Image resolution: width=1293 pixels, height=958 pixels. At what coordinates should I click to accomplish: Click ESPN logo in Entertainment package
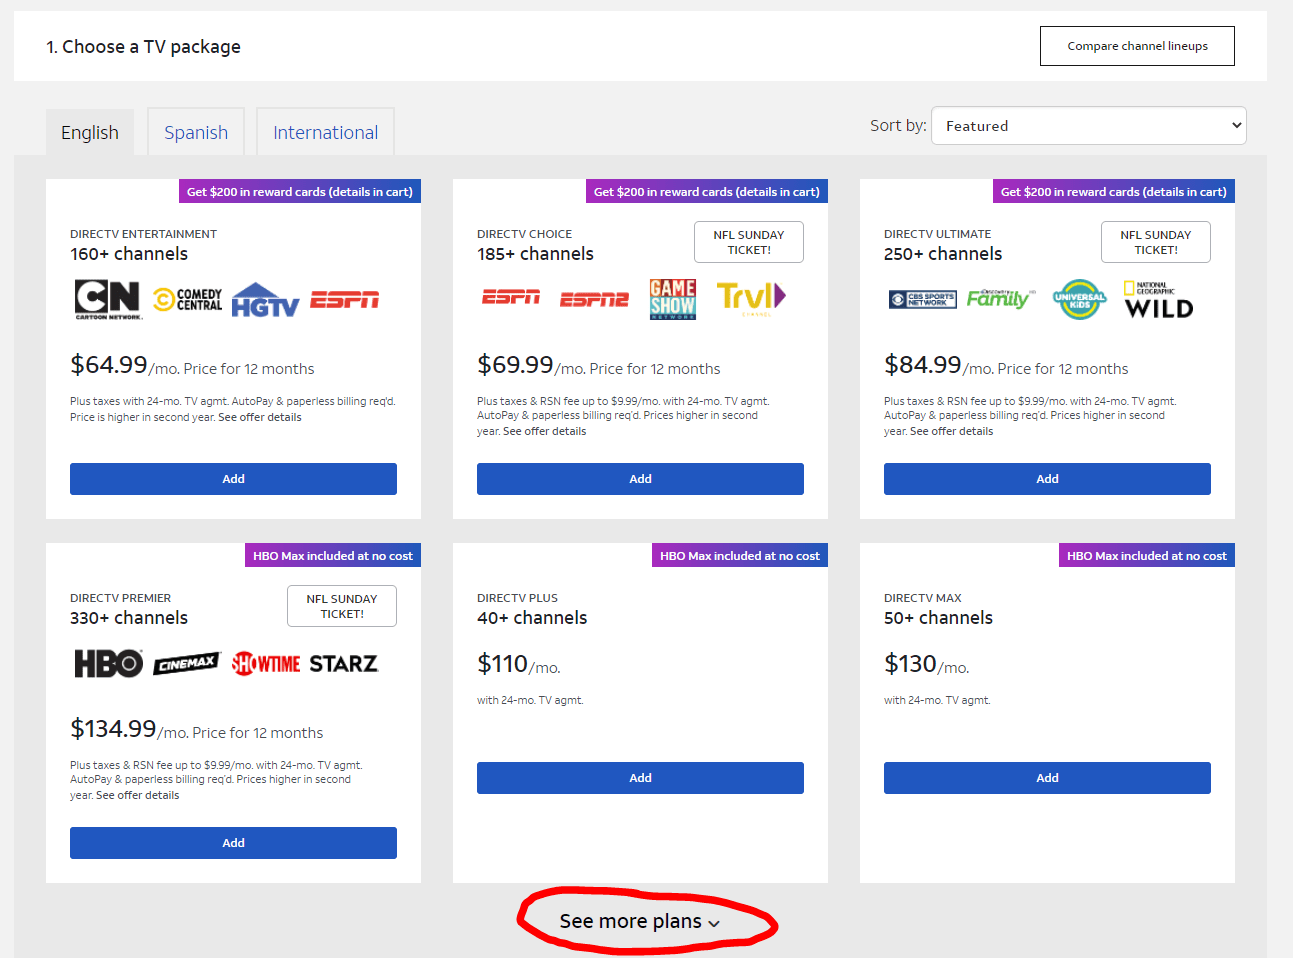tap(344, 300)
